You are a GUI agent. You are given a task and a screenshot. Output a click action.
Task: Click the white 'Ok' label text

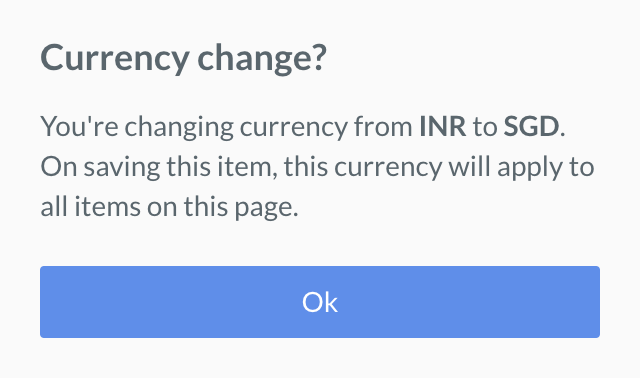click(x=320, y=302)
